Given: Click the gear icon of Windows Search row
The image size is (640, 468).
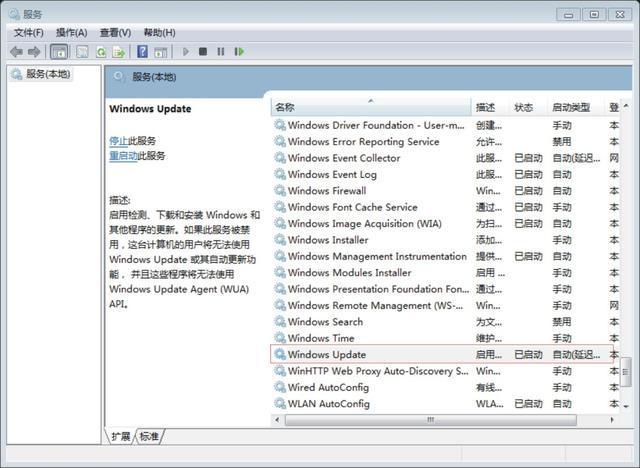Looking at the screenshot, I should click(280, 322).
